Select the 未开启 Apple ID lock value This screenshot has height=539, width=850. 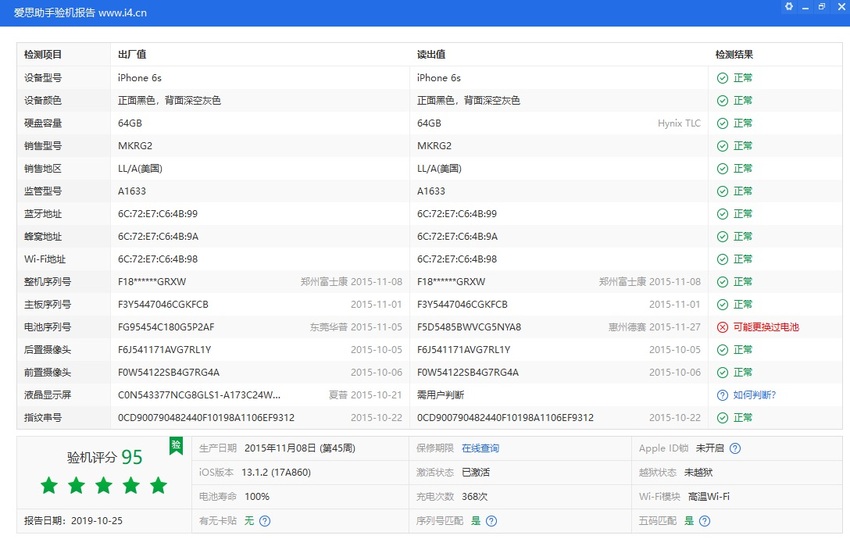[x=710, y=448]
